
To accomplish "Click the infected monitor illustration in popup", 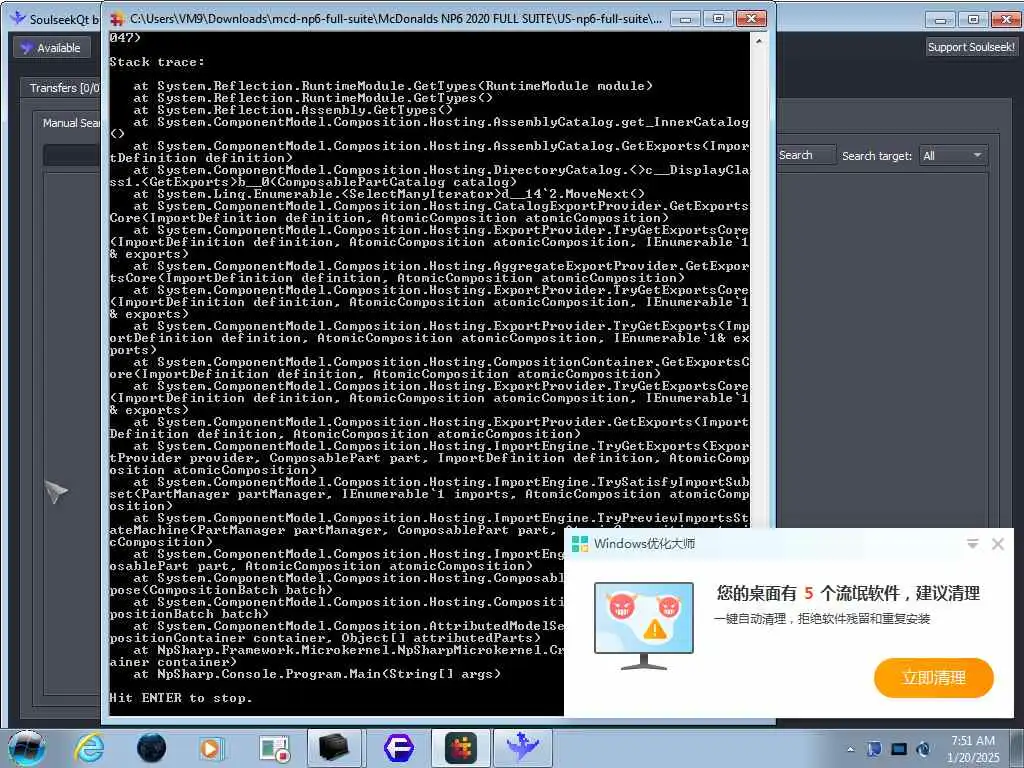I will coord(644,625).
